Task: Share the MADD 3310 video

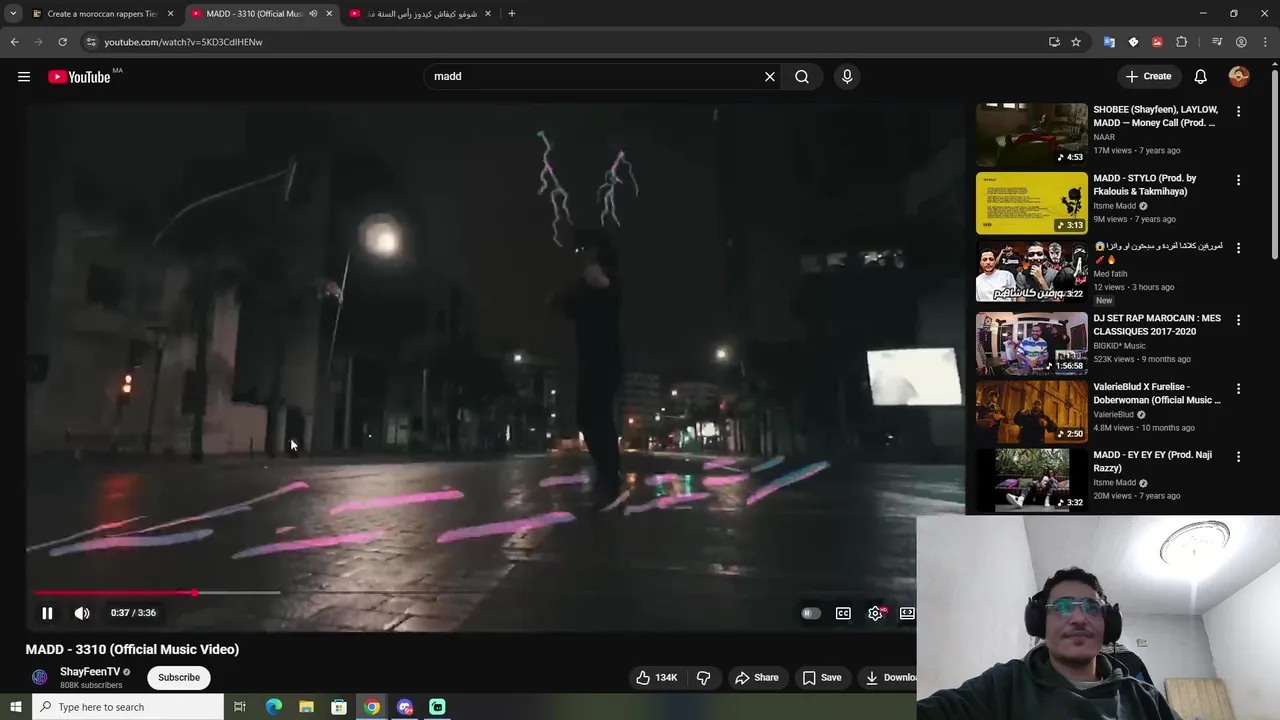Action: click(756, 678)
